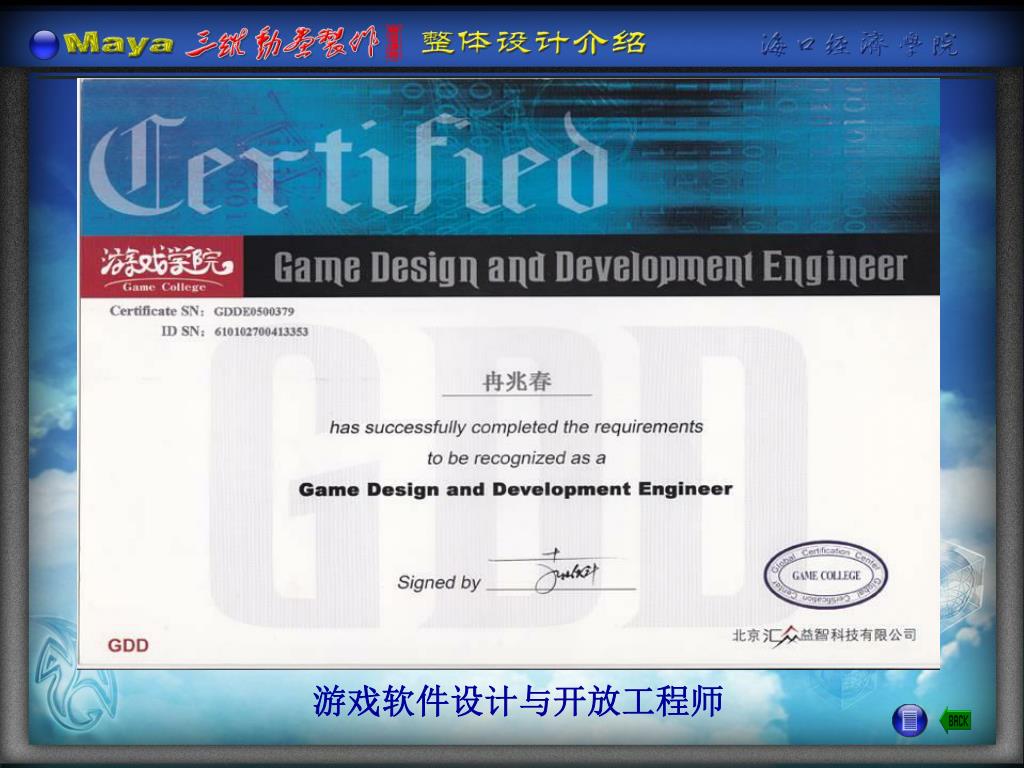Click the red 游戏学院 Game College logo
Image resolution: width=1024 pixels, height=768 pixels.
(x=162, y=266)
